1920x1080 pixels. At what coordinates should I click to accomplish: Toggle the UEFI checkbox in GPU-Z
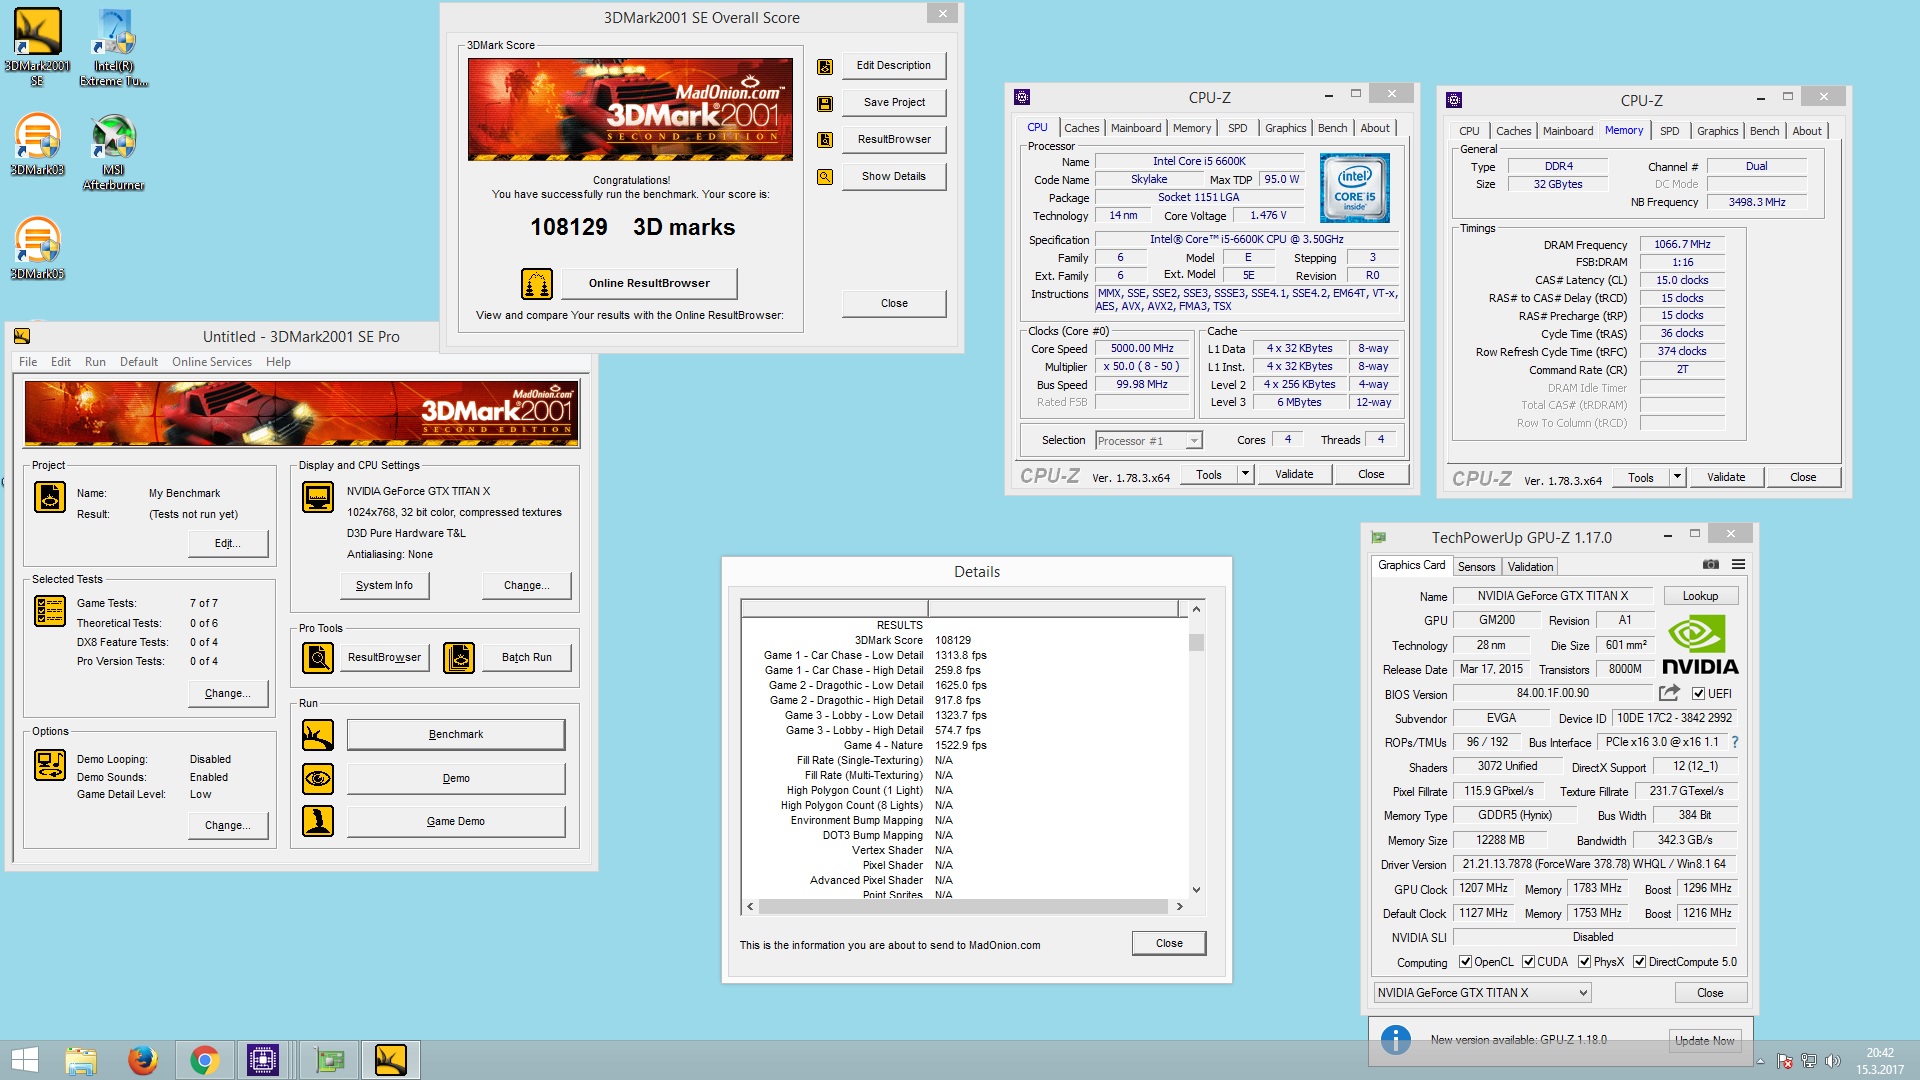[1698, 693]
